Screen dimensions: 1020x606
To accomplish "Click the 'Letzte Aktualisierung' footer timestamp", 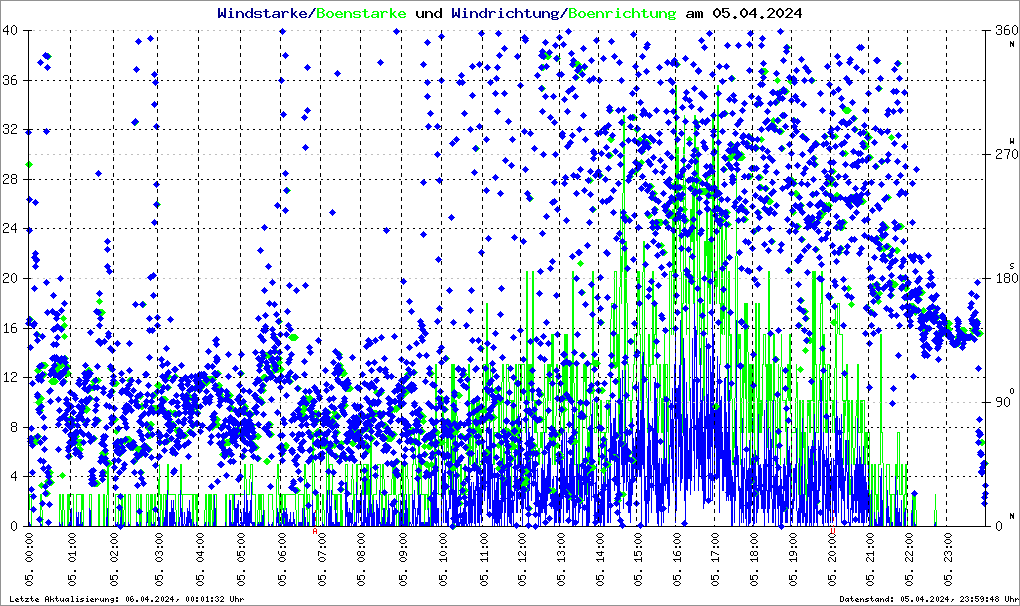I will point(127,599).
